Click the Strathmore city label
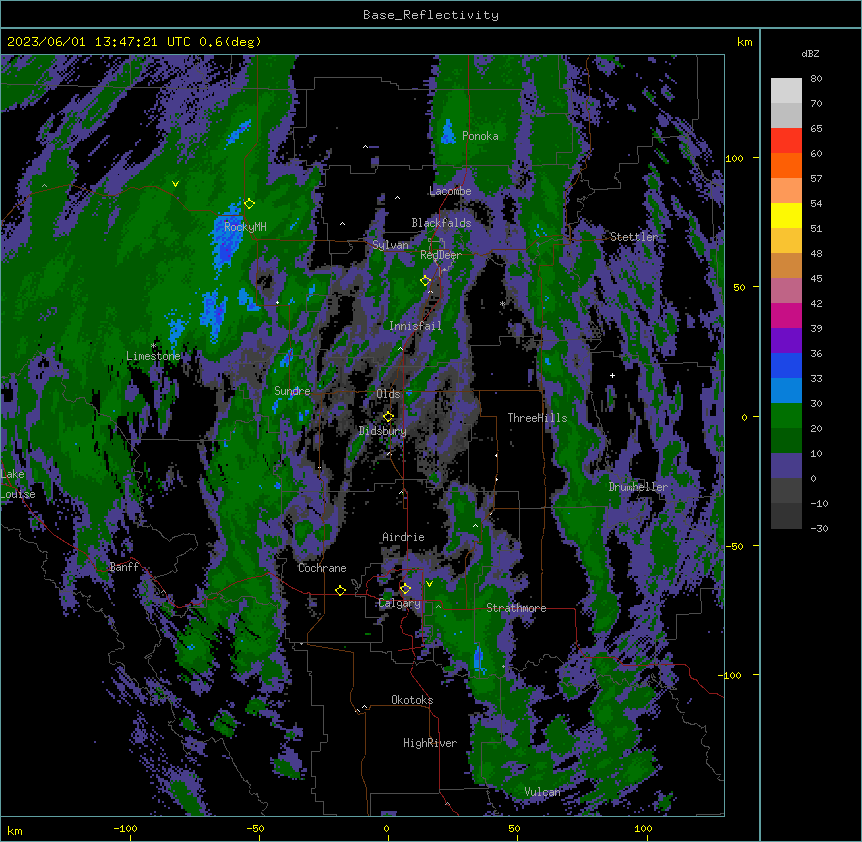 [x=516, y=608]
